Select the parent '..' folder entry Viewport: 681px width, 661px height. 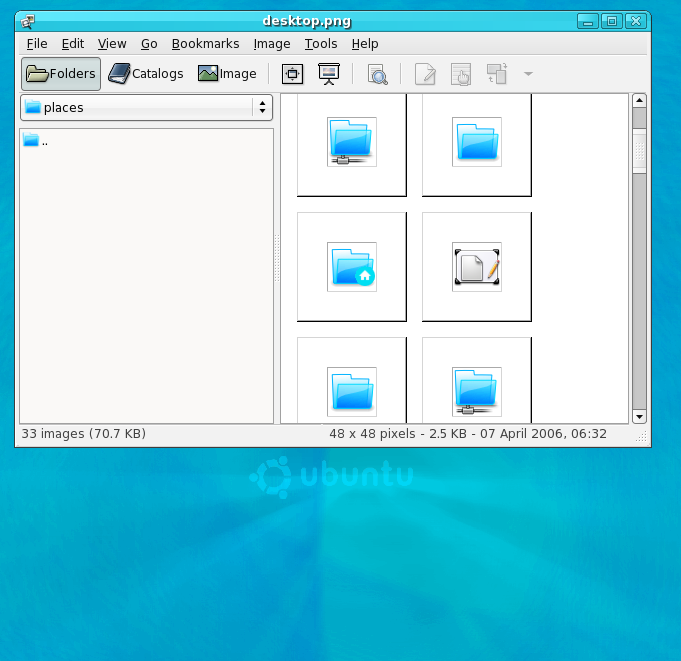tap(35, 141)
